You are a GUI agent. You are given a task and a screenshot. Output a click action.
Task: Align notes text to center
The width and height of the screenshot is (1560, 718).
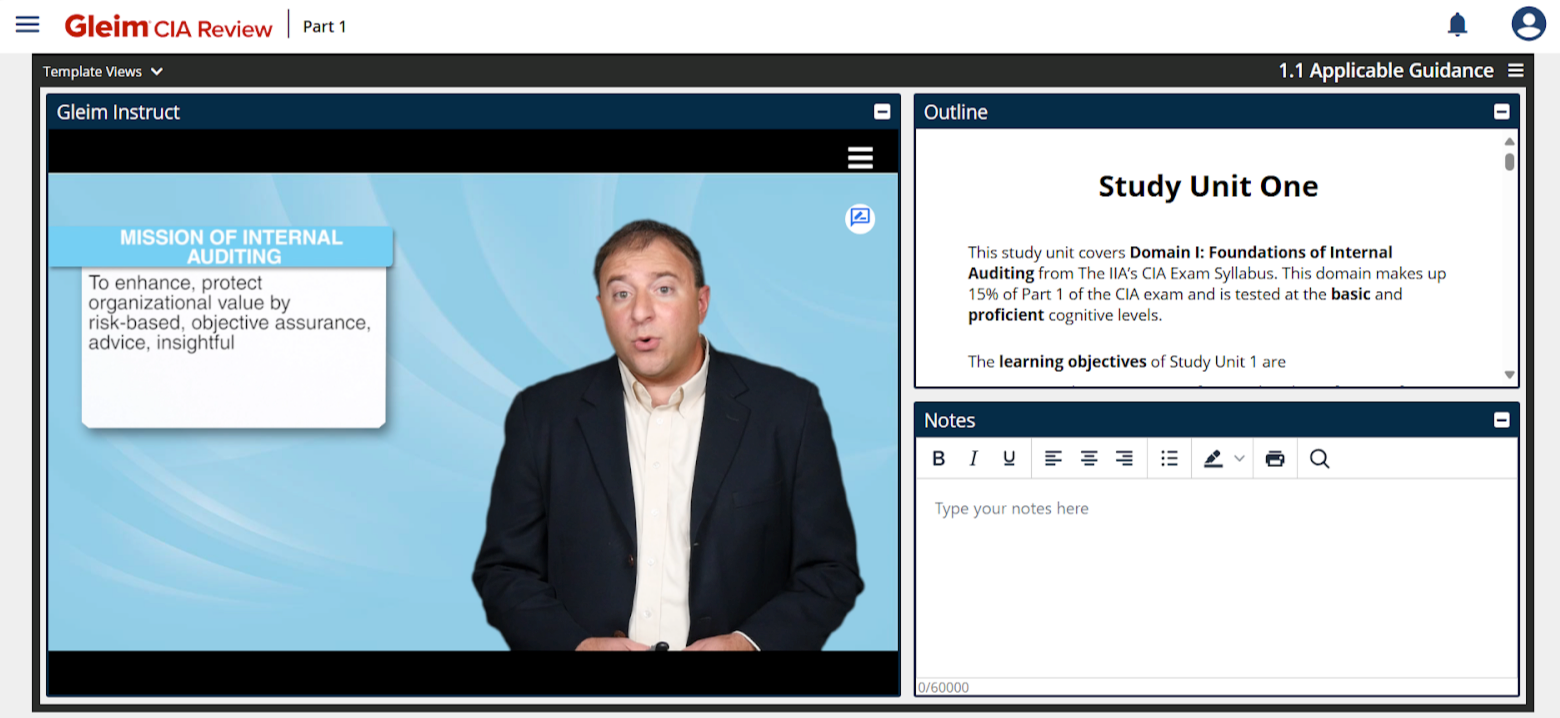point(1088,458)
